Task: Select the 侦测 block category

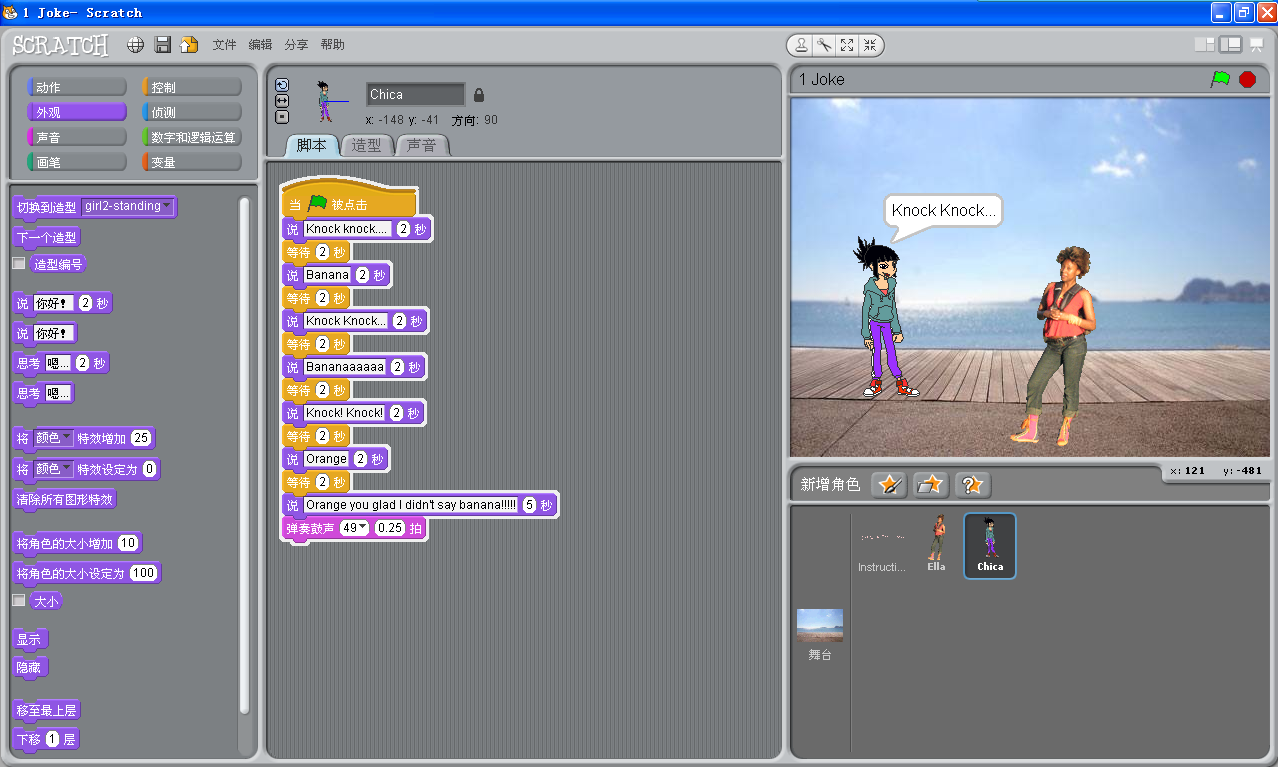Action: pyautogui.click(x=192, y=113)
